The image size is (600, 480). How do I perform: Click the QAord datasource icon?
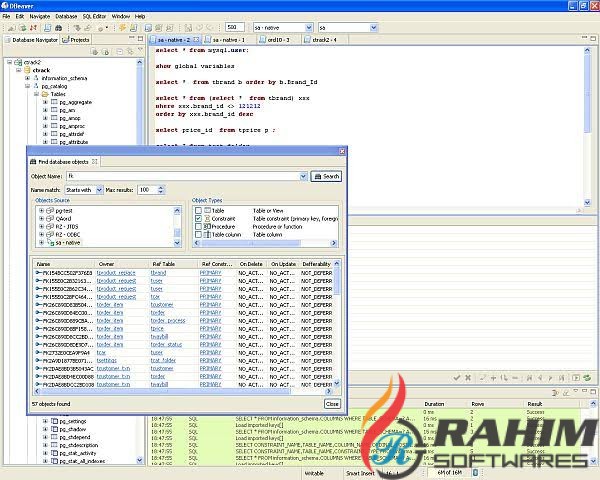(50, 219)
